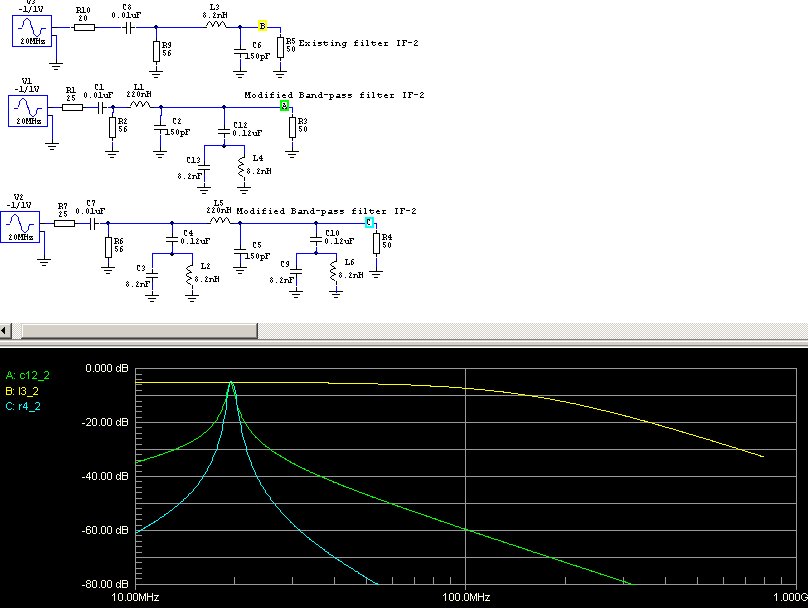Select resistor R10 in the existing filter
The height and width of the screenshot is (608, 808).
click(84, 27)
